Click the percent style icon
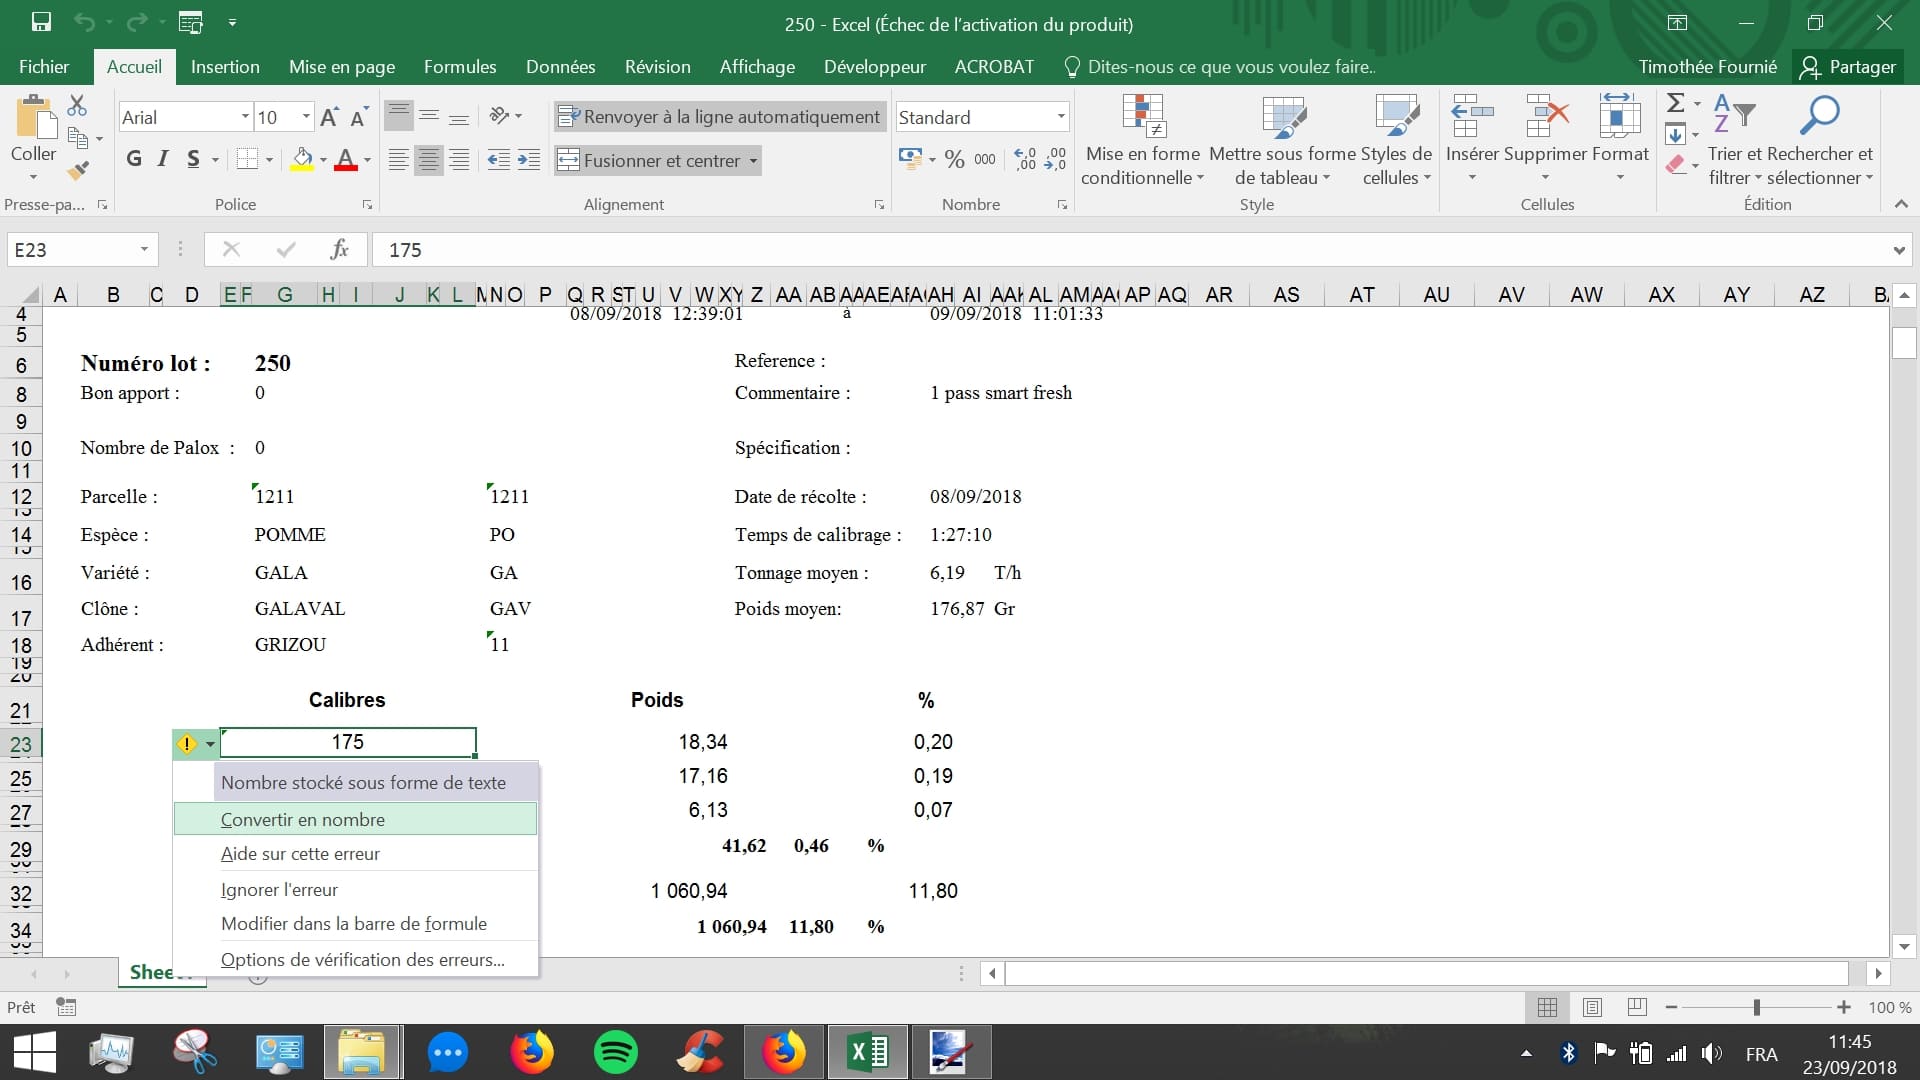 (954, 160)
